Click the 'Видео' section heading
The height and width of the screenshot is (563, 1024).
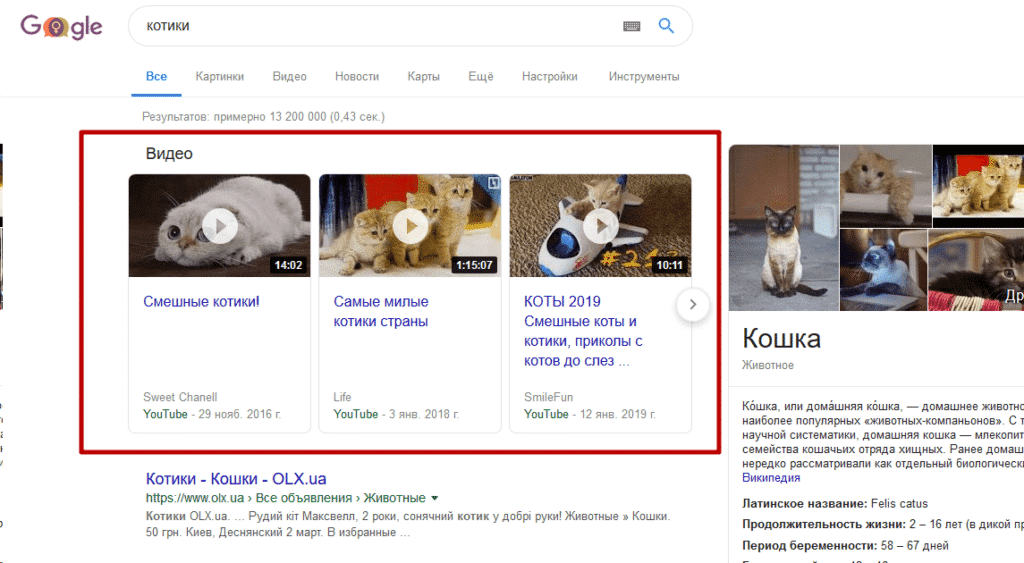coord(169,153)
